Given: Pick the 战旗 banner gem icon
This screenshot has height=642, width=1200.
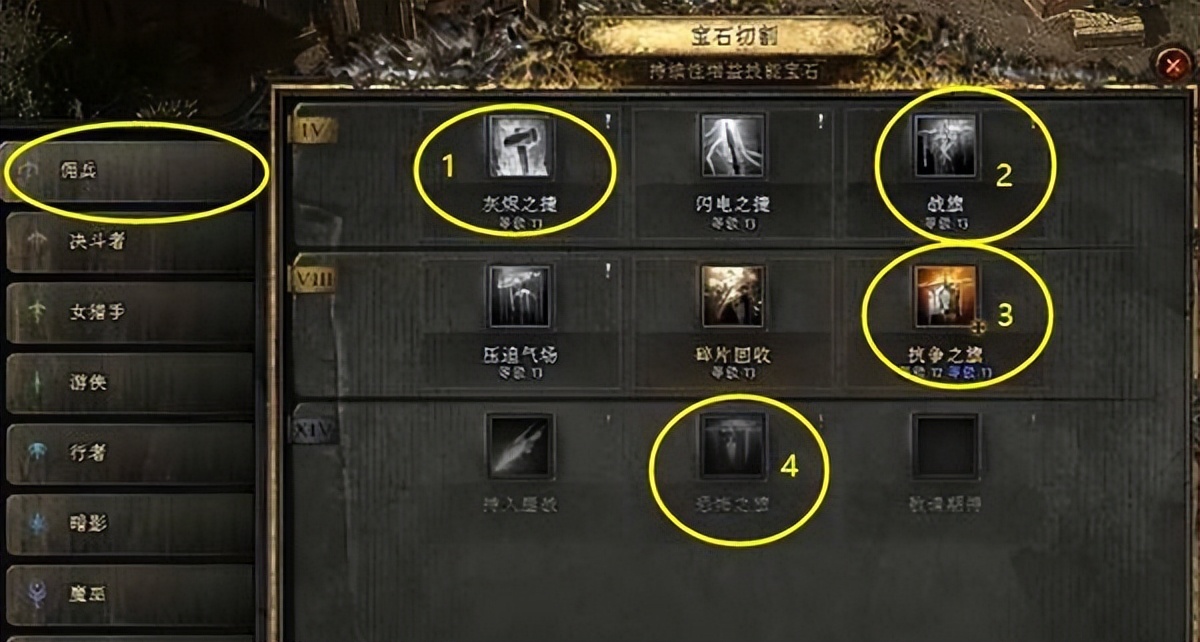Looking at the screenshot, I should [x=945, y=146].
